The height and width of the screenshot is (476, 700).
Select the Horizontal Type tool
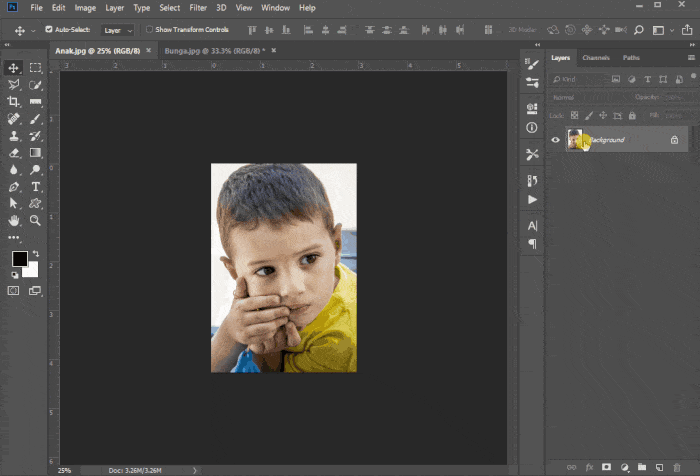35,187
